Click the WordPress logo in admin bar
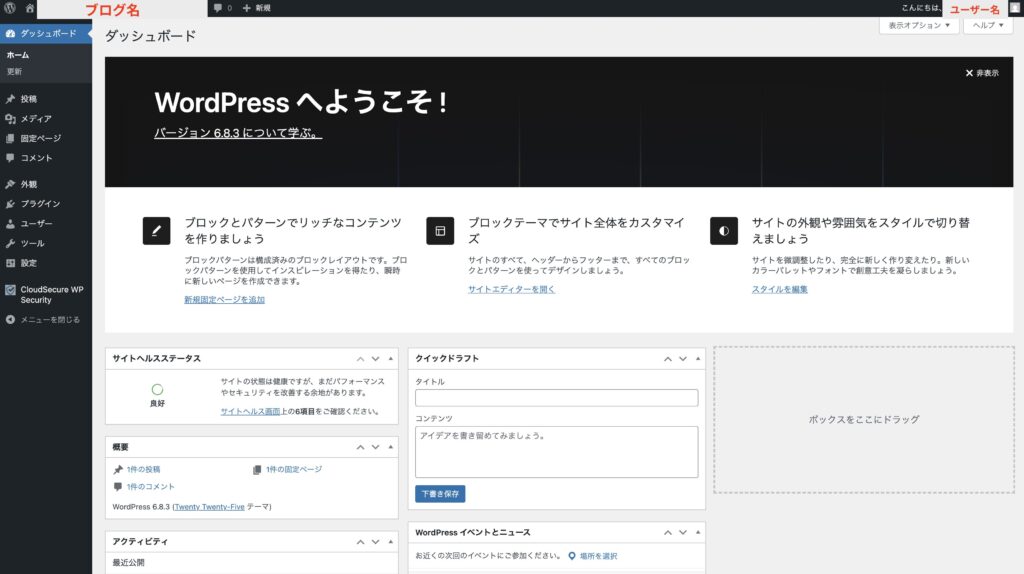1024x574 pixels. [10, 8]
